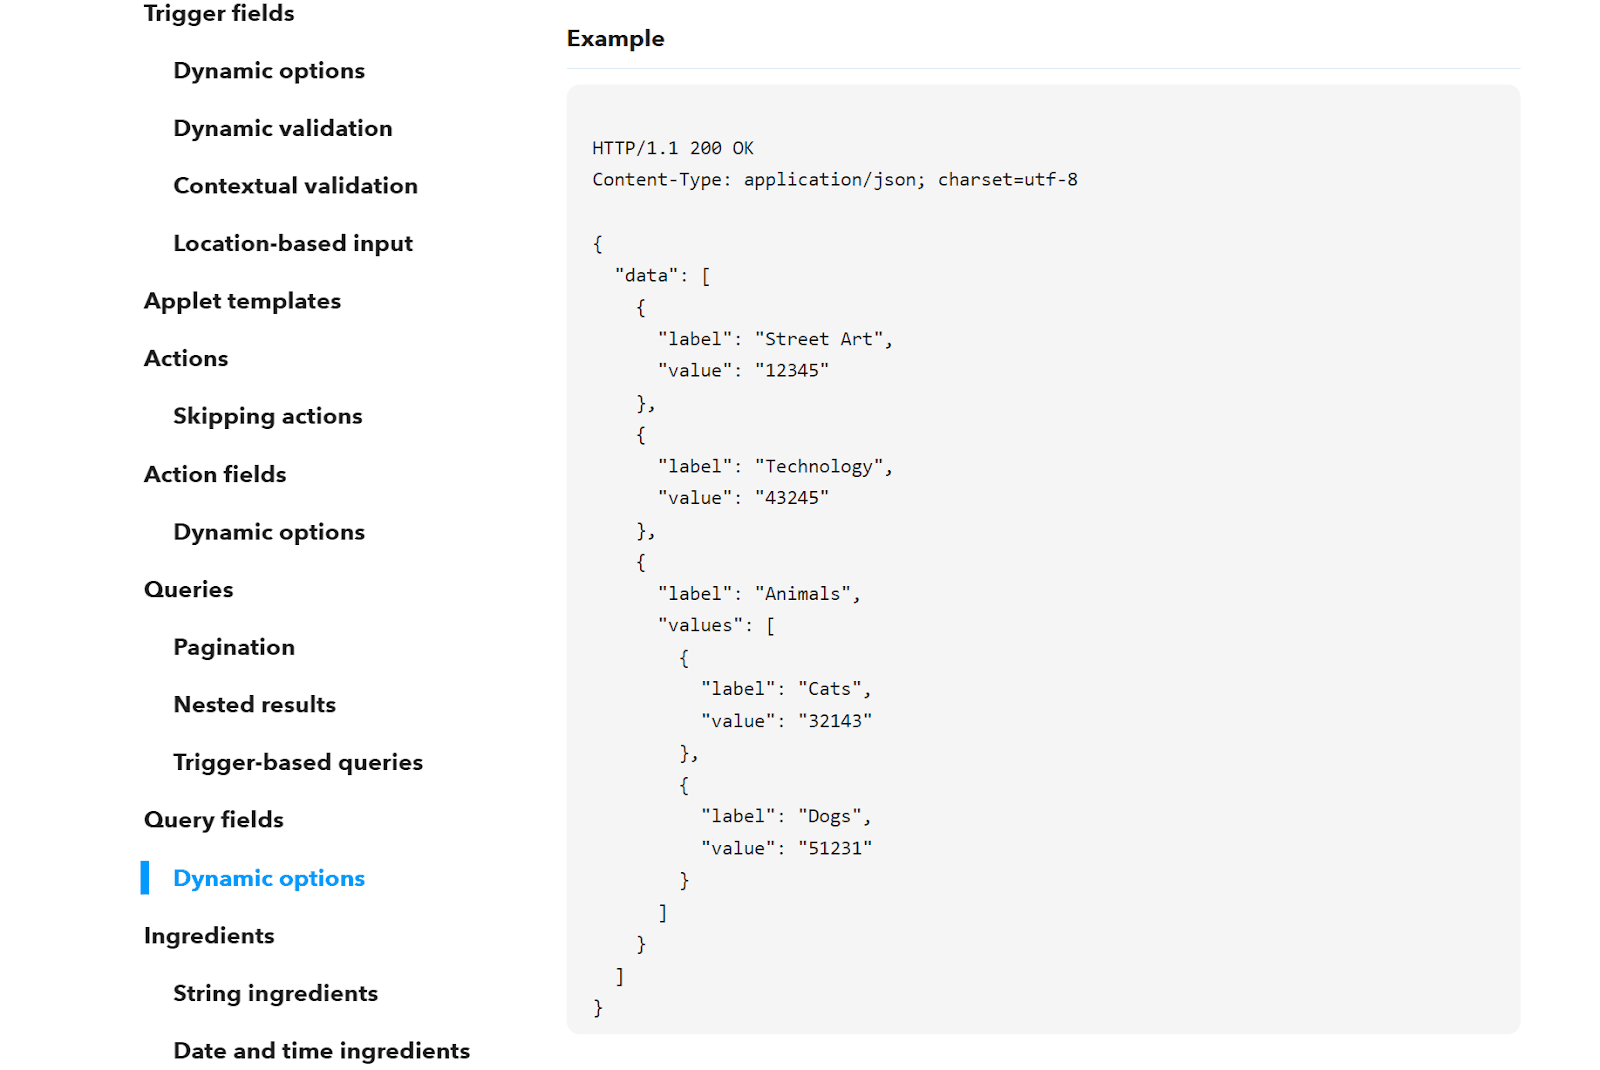Navigate to the Queries section
Viewport: 1600px width, 1070px height.
click(188, 589)
